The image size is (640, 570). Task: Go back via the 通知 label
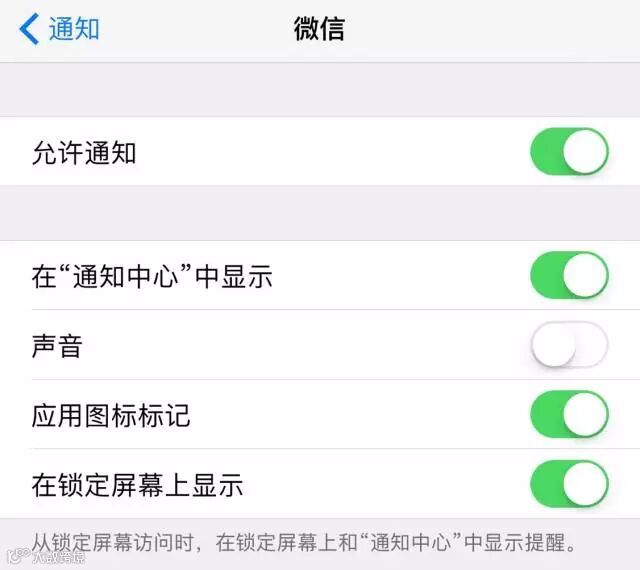click(74, 29)
